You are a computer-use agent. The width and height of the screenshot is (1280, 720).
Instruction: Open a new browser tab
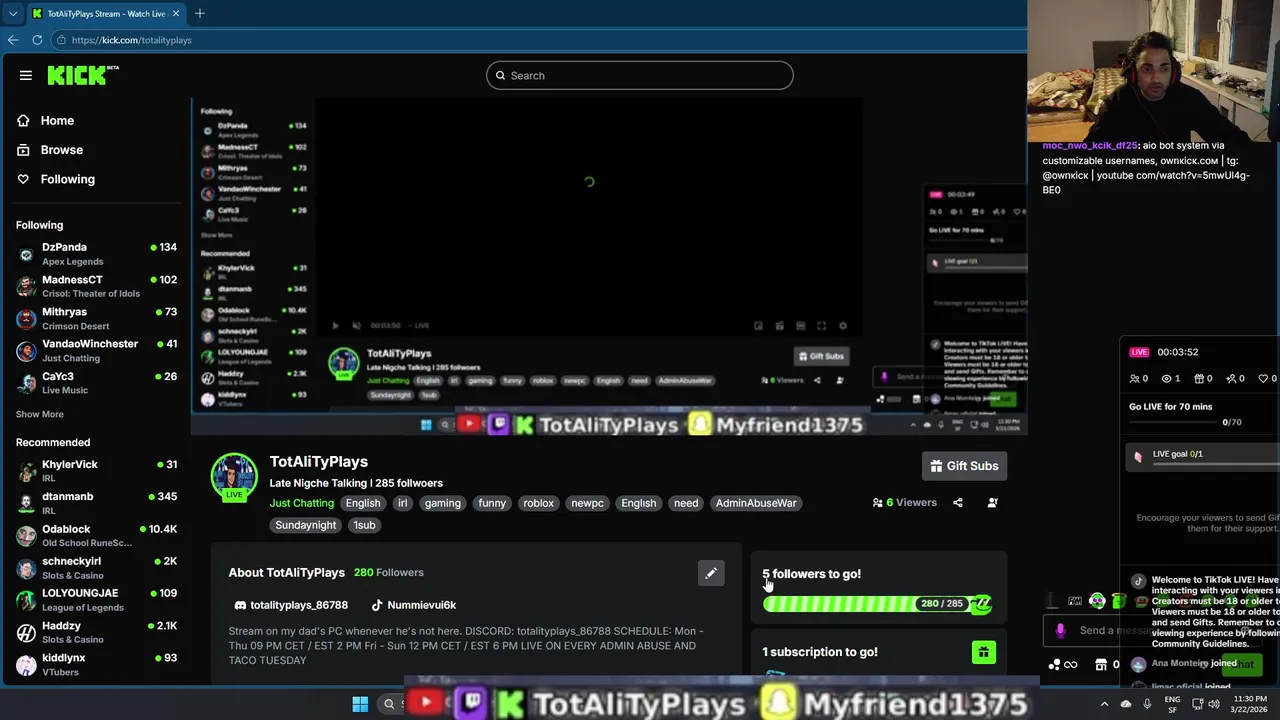click(x=200, y=13)
